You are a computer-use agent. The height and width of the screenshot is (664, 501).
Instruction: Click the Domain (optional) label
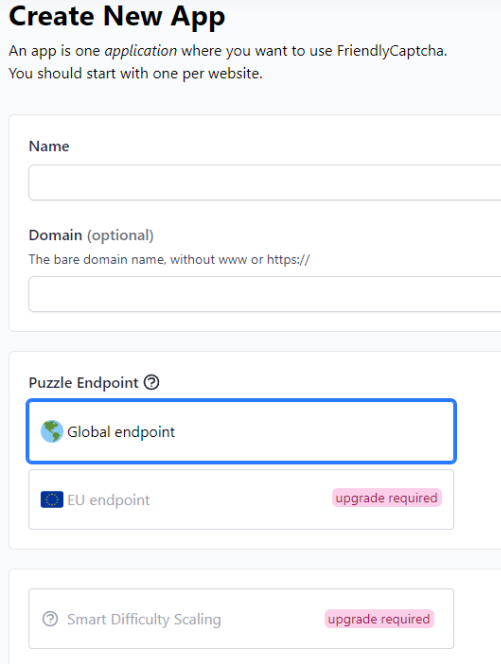pyautogui.click(x=91, y=235)
